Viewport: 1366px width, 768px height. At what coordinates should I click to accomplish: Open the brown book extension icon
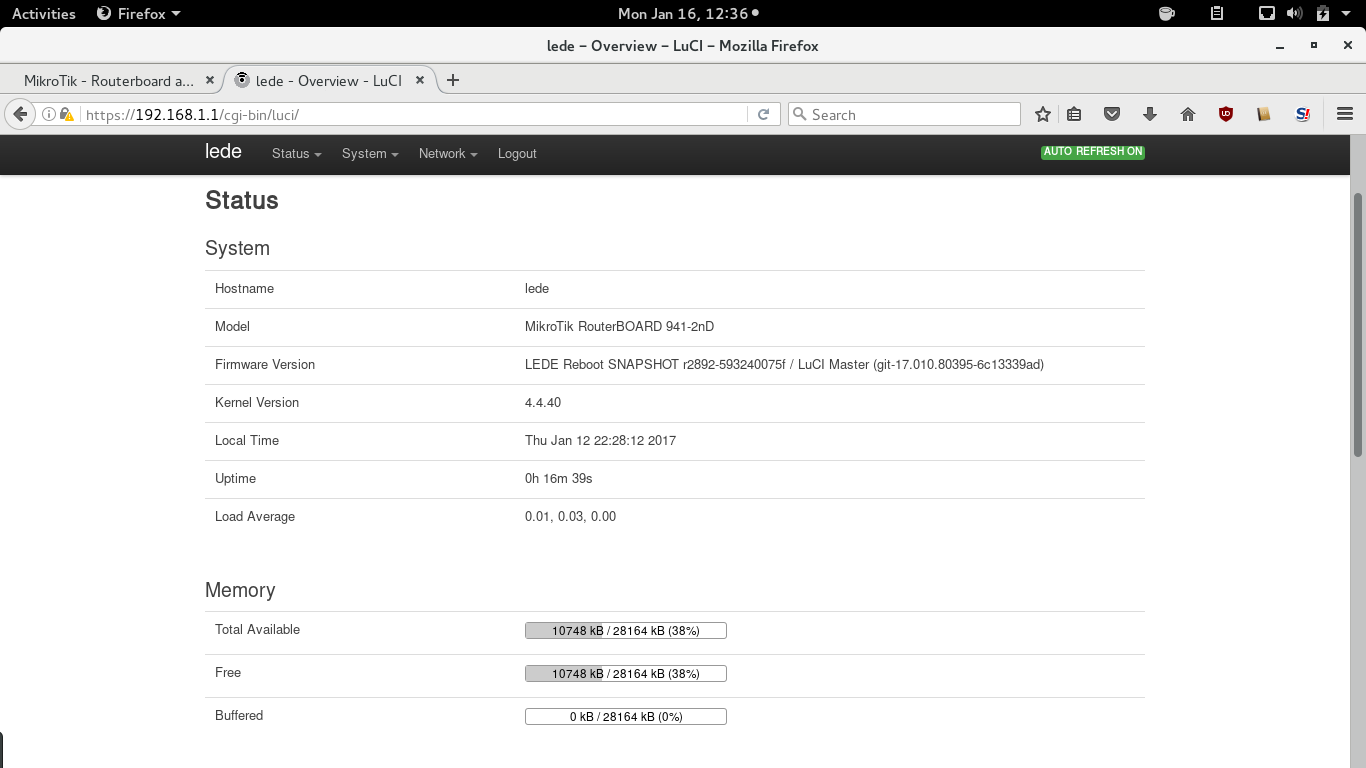point(1264,115)
